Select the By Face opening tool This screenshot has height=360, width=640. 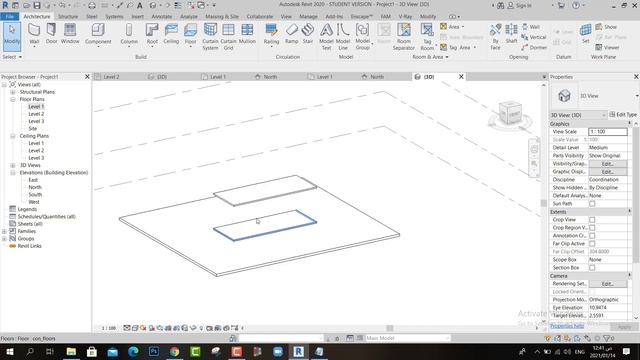tap(495, 37)
